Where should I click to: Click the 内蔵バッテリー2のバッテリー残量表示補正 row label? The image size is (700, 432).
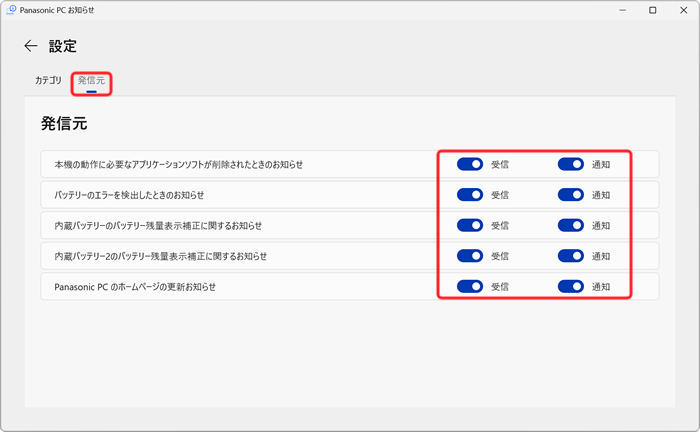click(x=160, y=256)
